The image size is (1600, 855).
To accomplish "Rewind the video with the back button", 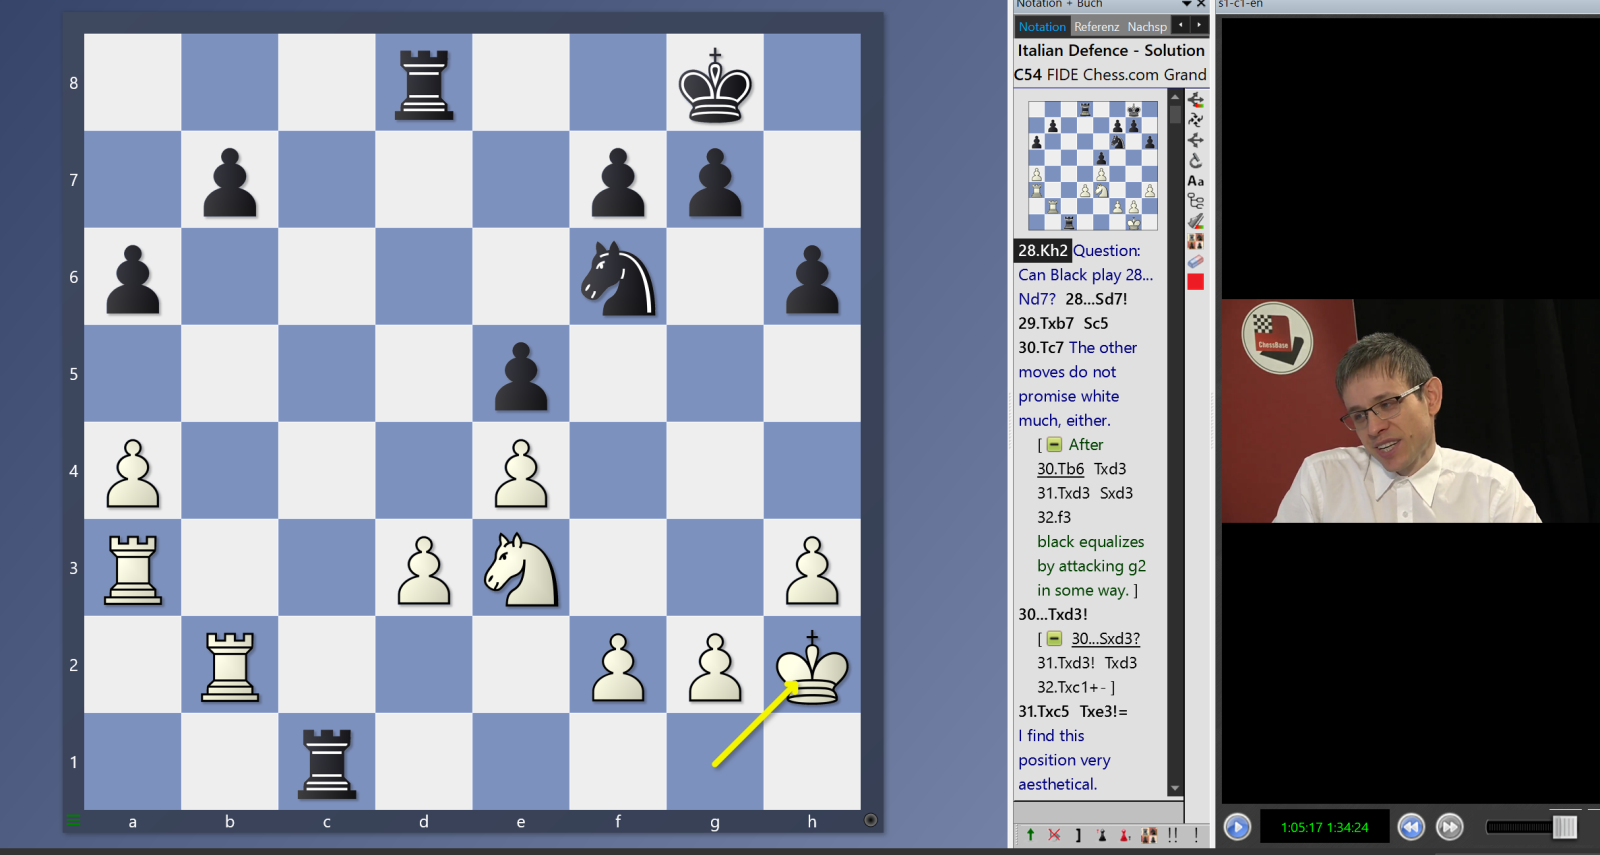I will (x=1411, y=827).
